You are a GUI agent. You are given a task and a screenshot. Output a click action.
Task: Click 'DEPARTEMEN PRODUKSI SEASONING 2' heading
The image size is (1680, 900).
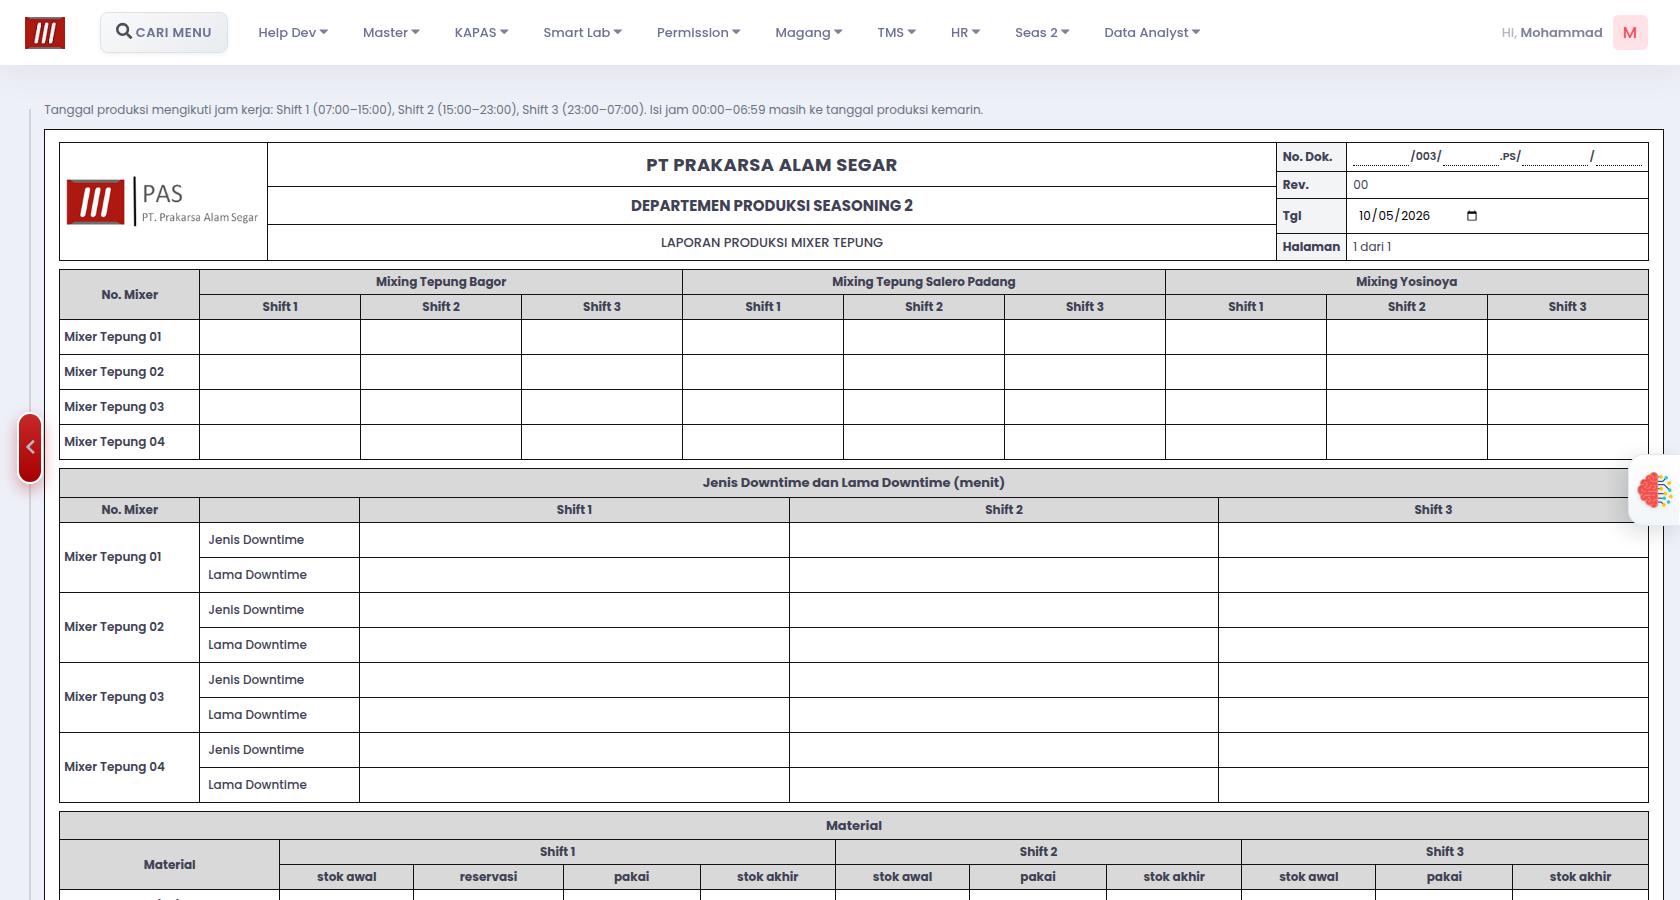coord(772,205)
